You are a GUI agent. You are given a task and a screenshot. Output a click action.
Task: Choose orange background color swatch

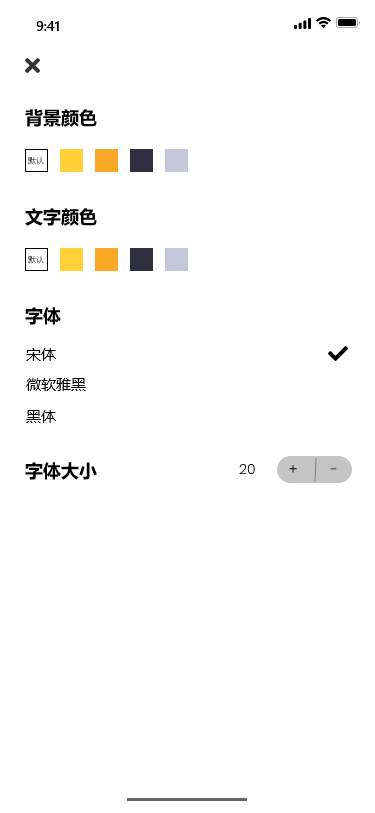[x=106, y=160]
